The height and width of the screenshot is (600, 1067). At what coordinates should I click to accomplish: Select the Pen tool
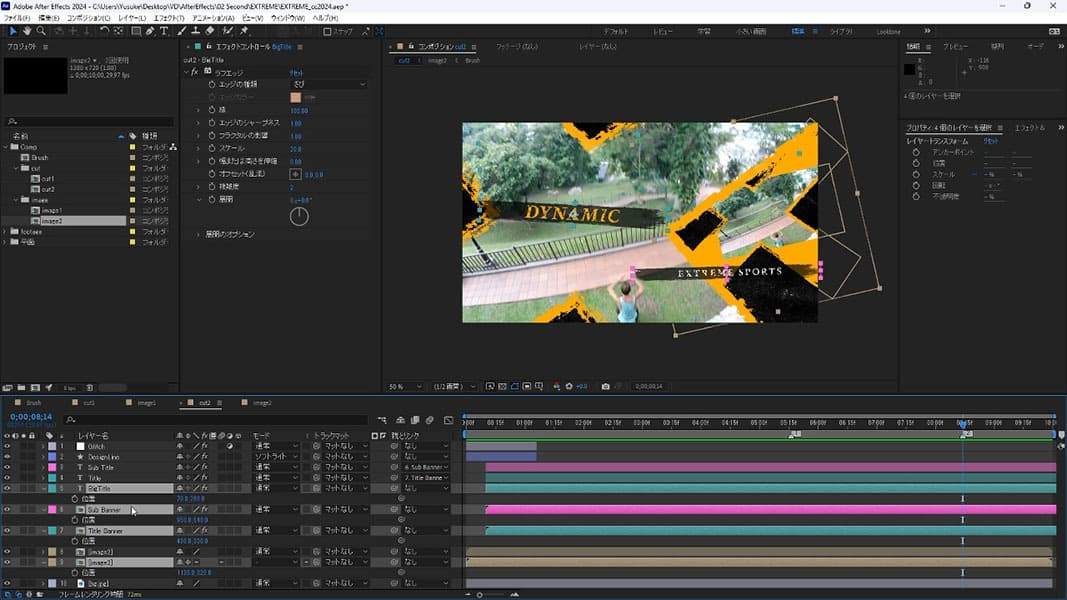pos(152,31)
